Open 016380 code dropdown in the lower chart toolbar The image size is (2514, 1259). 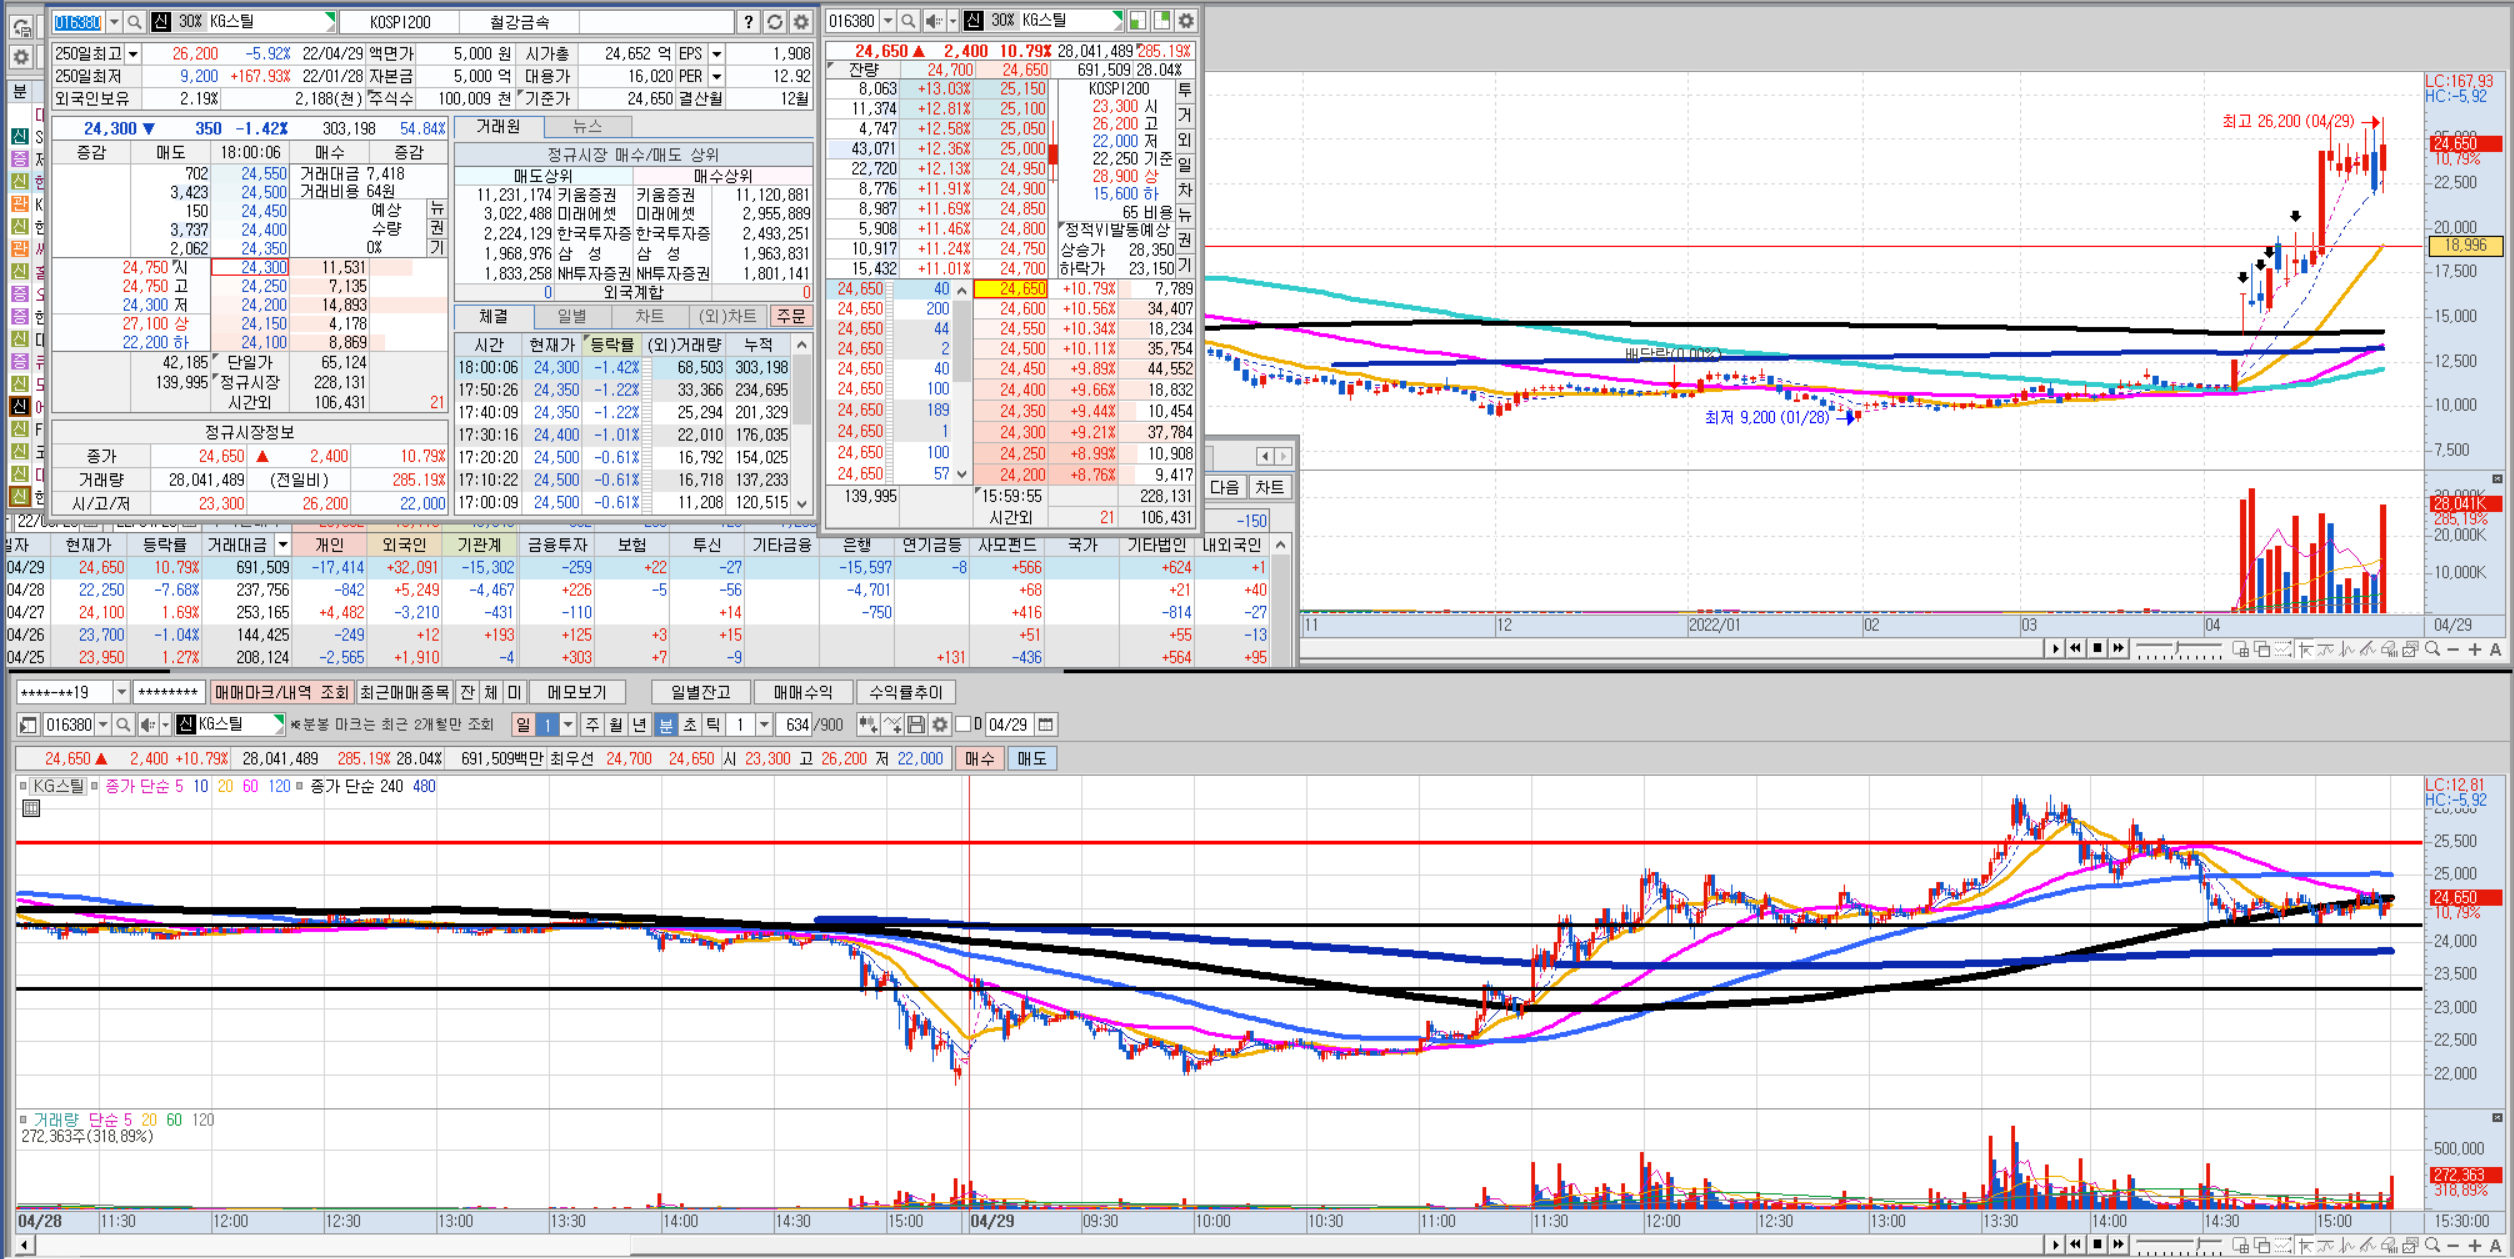coord(102,725)
